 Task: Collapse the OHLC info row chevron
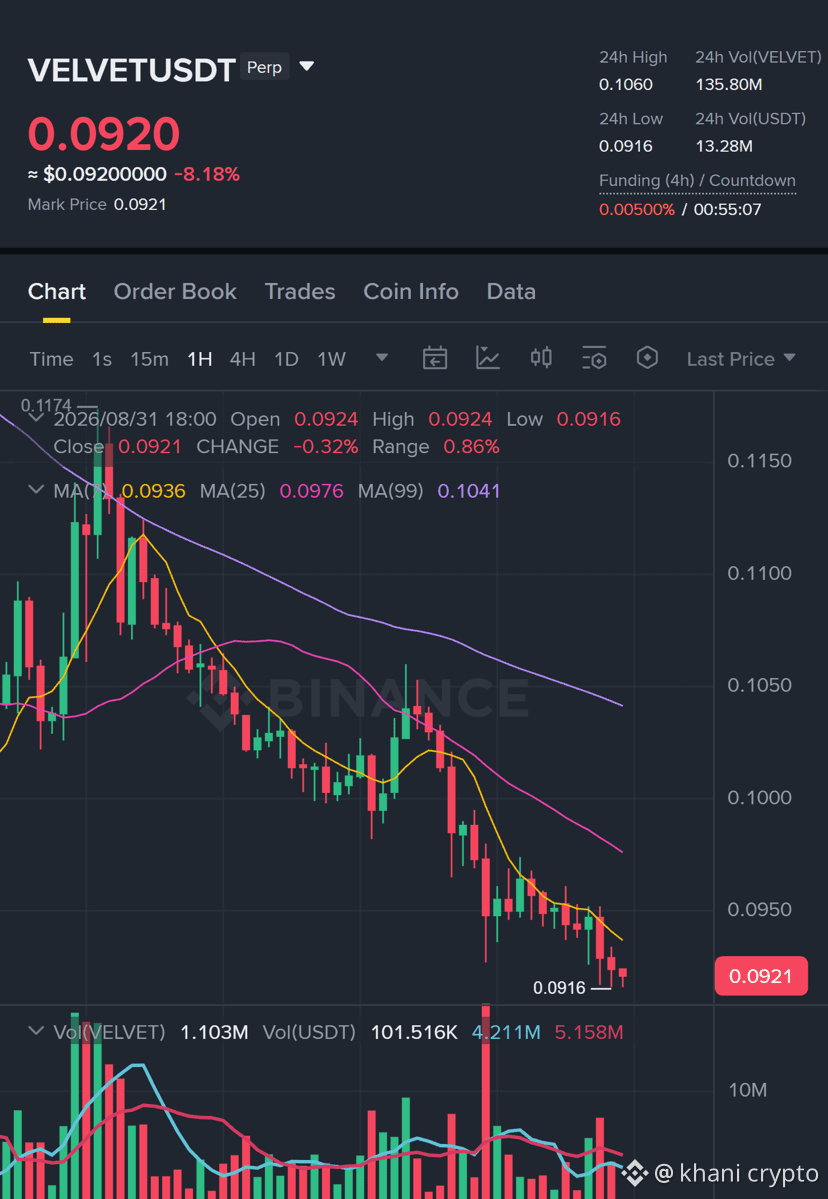pos(35,418)
